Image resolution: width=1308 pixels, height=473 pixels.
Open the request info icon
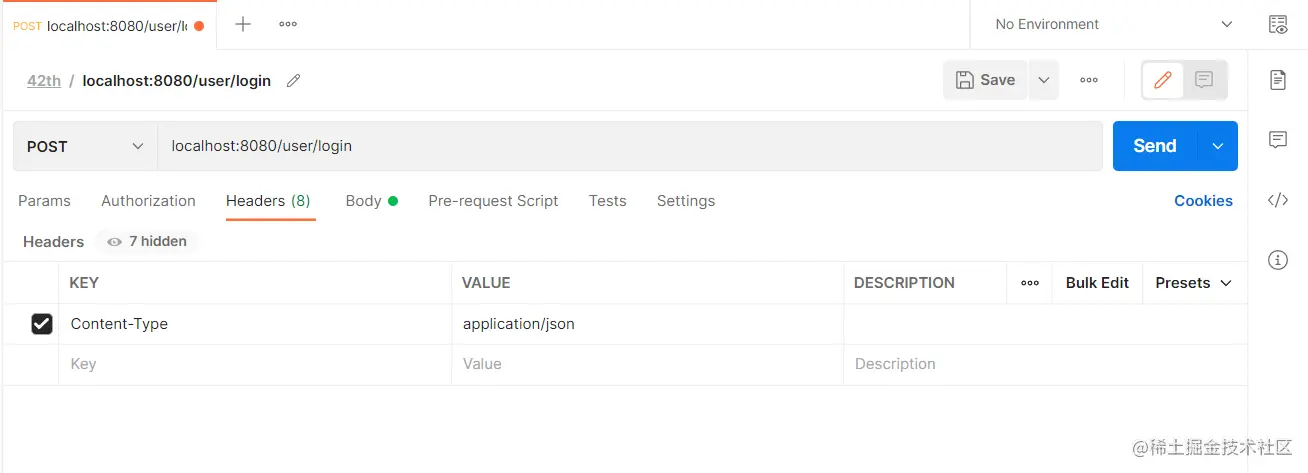(1278, 260)
